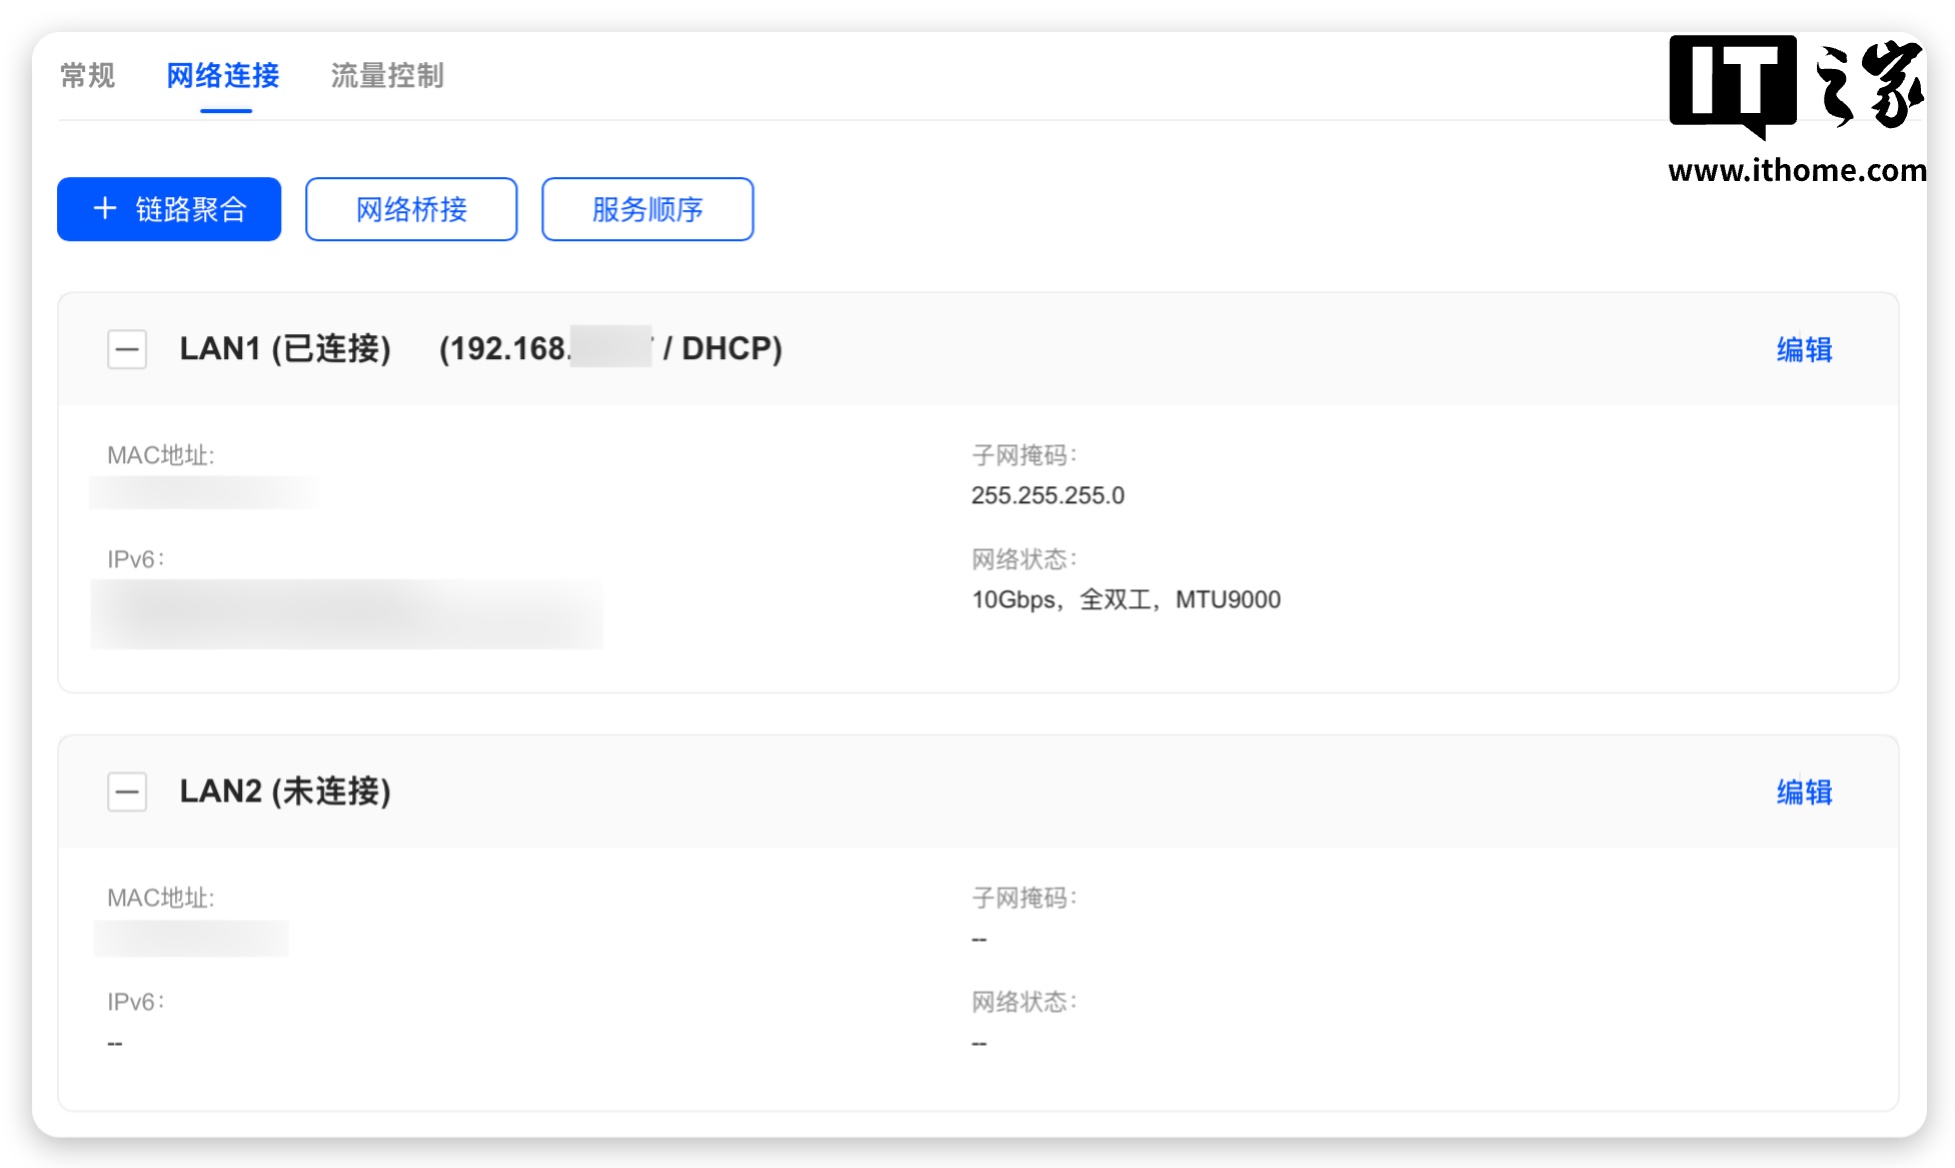Image resolution: width=1955 pixels, height=1168 pixels.
Task: Open 网络桥接 settings
Action: 411,209
